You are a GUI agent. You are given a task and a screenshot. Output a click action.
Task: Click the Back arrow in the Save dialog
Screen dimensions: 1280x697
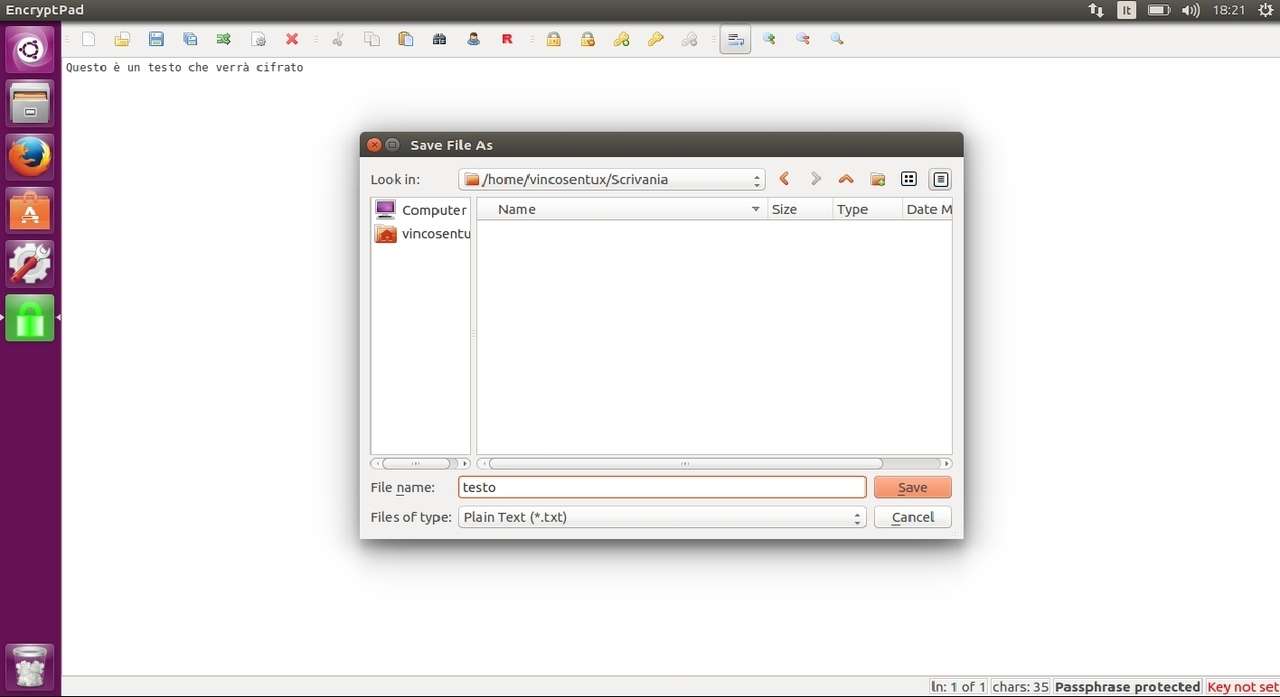784,179
